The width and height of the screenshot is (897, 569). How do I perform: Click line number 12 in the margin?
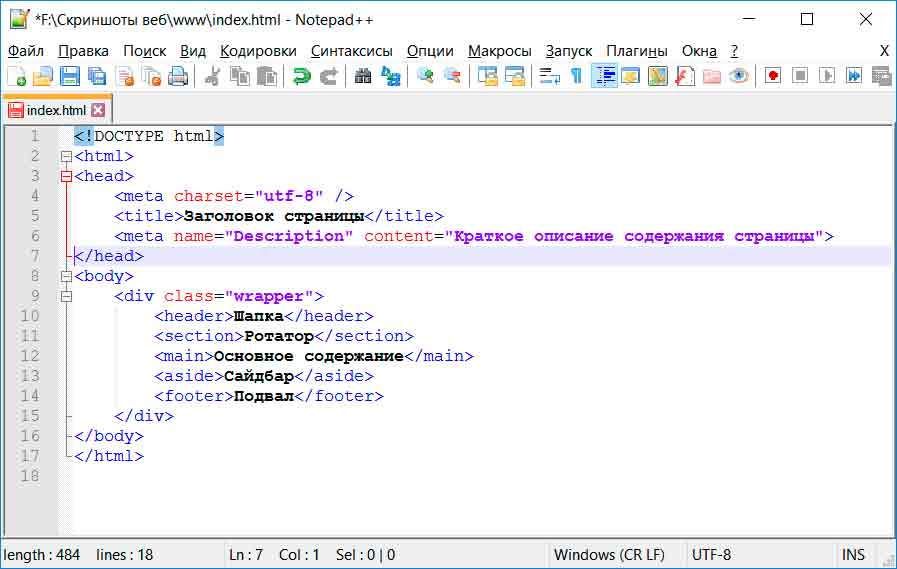coord(30,356)
